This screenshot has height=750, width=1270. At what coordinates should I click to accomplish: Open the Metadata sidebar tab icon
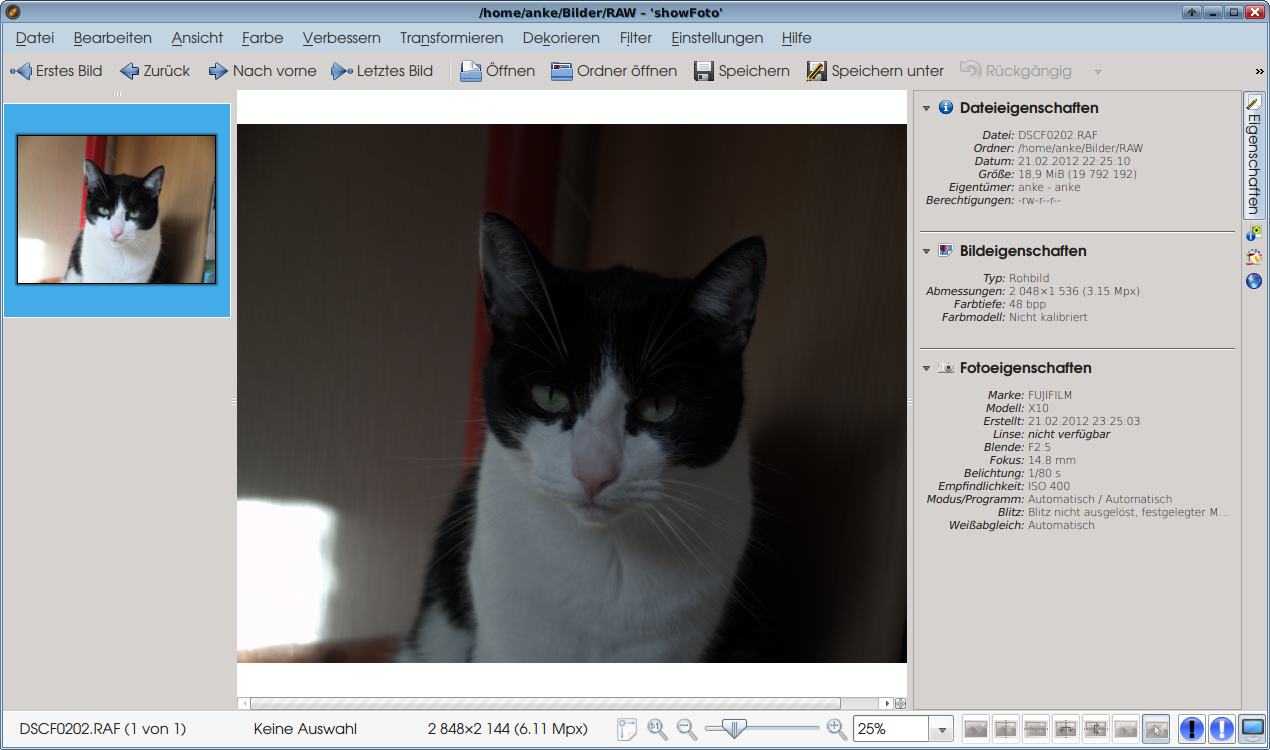tap(1253, 234)
